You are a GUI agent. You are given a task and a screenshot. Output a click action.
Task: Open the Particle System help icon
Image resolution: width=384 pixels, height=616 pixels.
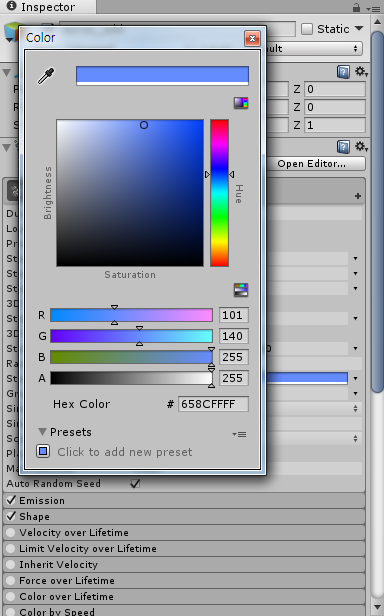click(343, 147)
